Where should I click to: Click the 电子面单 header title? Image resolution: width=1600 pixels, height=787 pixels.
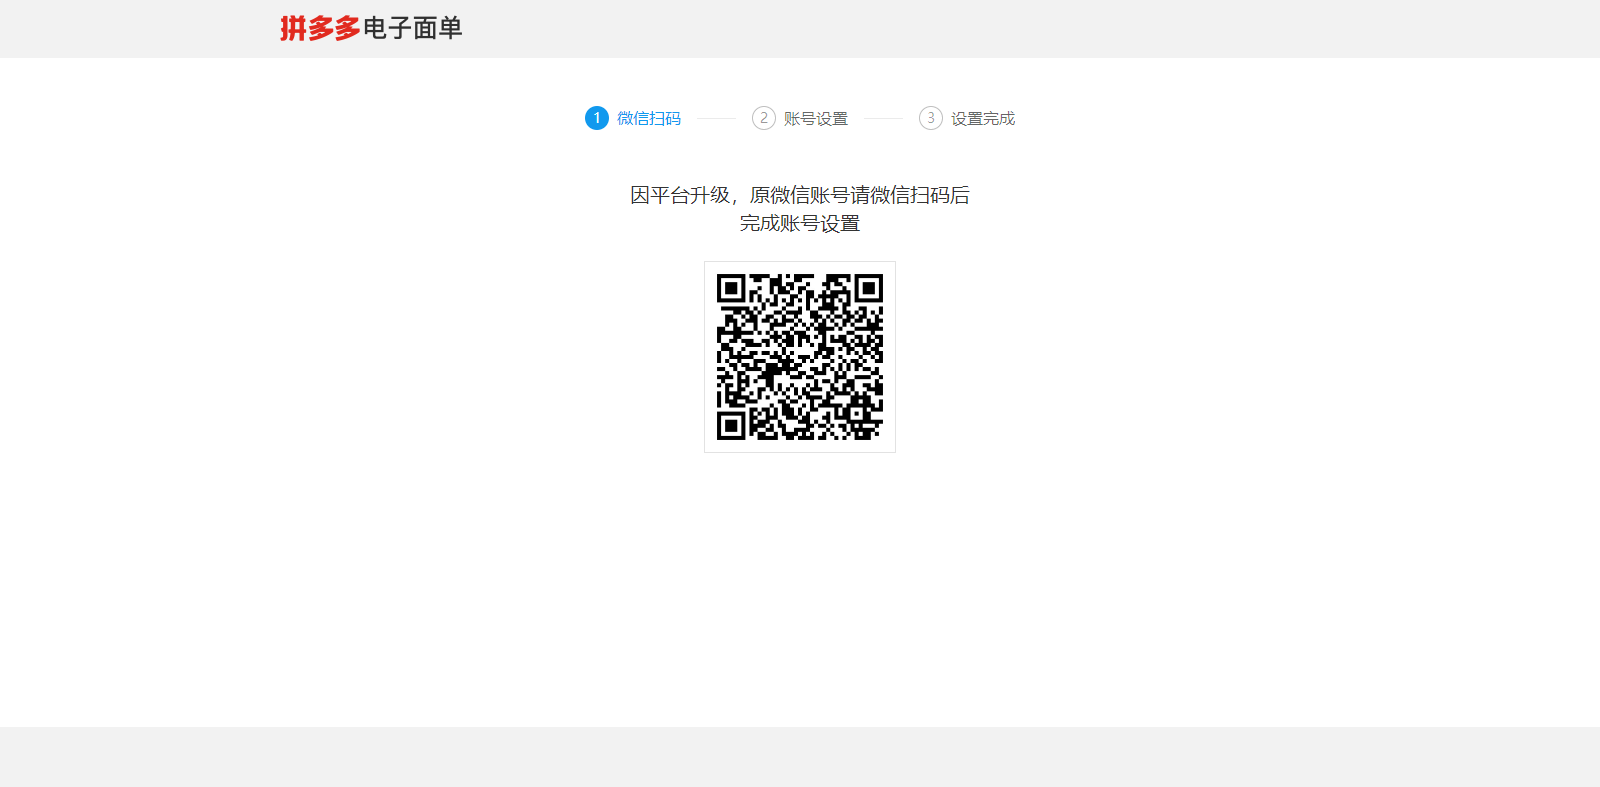tap(412, 28)
